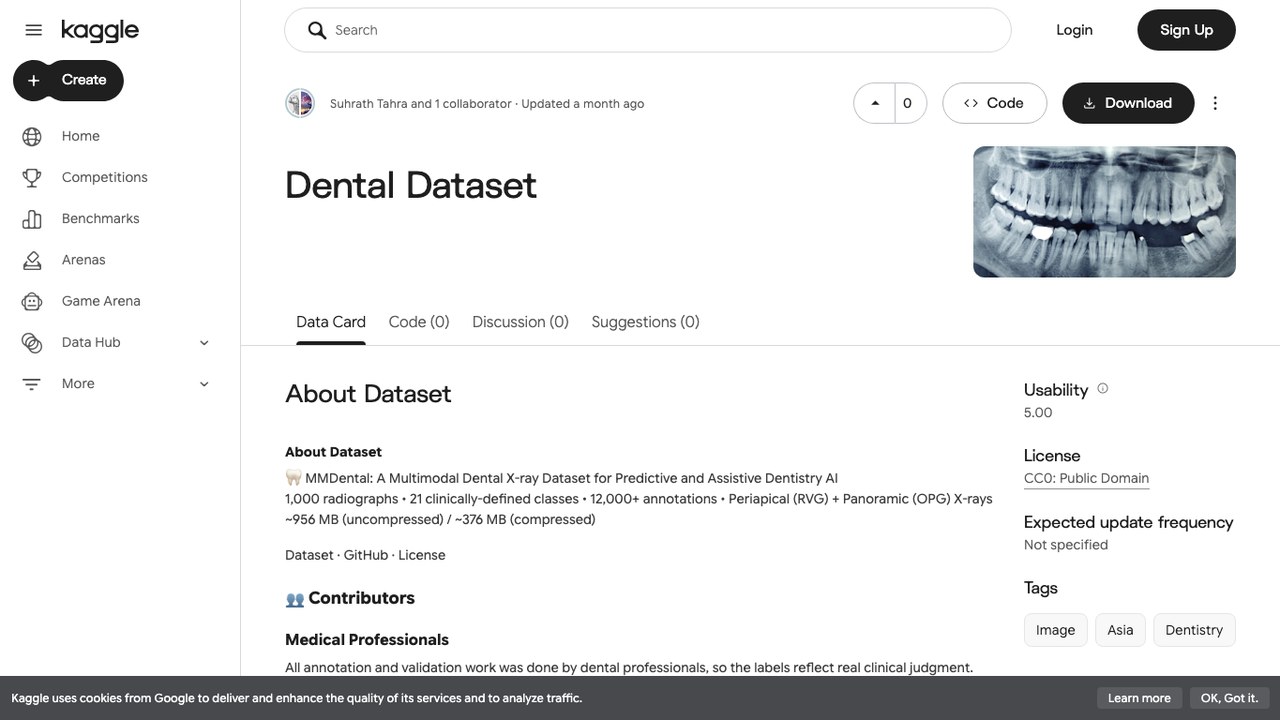The image size is (1280, 720).
Task: Click the Login button
Action: point(1074,30)
